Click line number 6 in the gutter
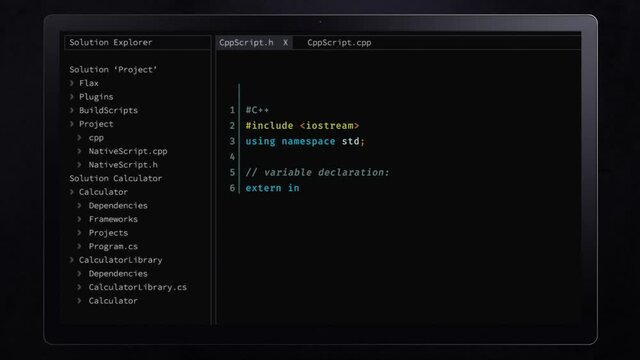Viewport: 640px width, 360px height. click(x=232, y=188)
